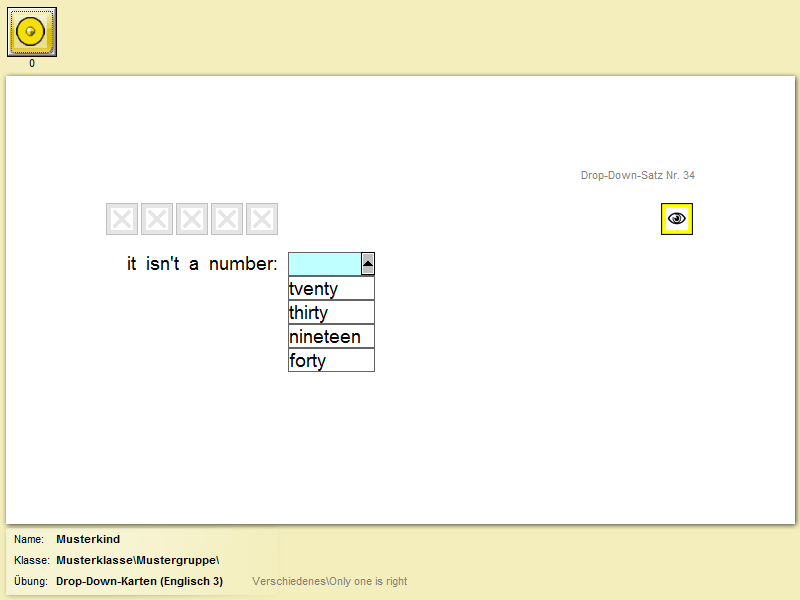Image resolution: width=800 pixels, height=600 pixels.
Task: Select the "forty" option
Action: [x=331, y=361]
